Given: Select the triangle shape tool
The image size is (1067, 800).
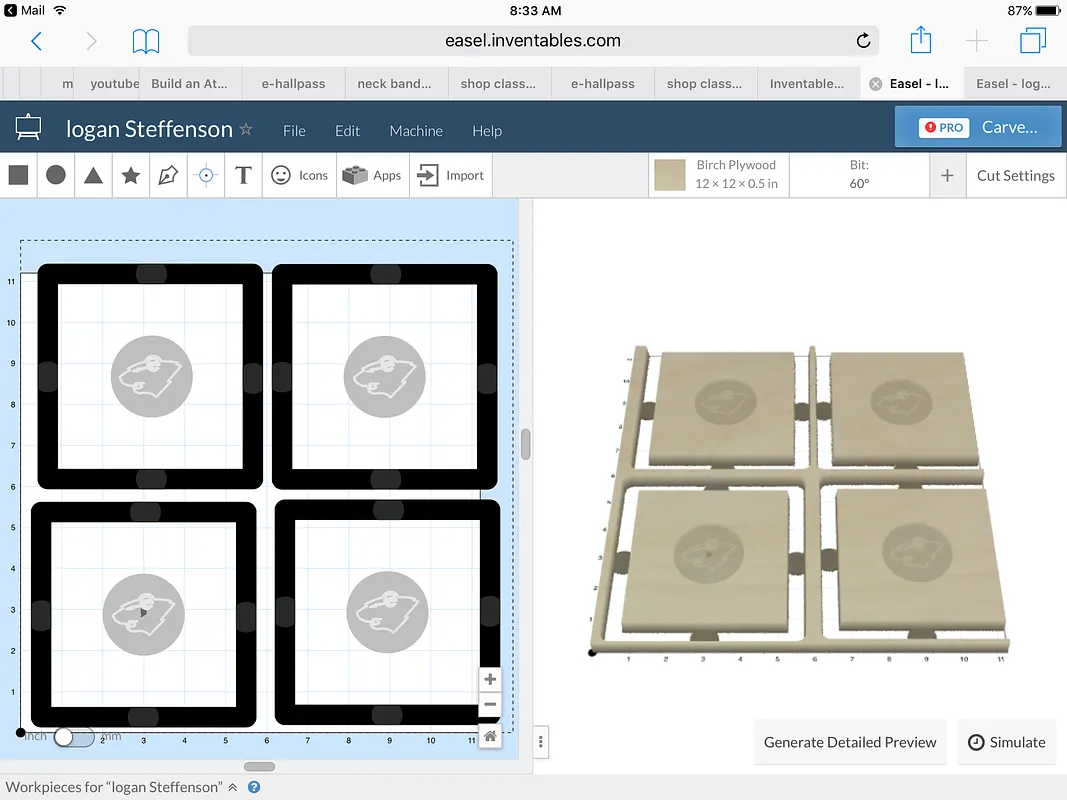Looking at the screenshot, I should click(x=93, y=175).
